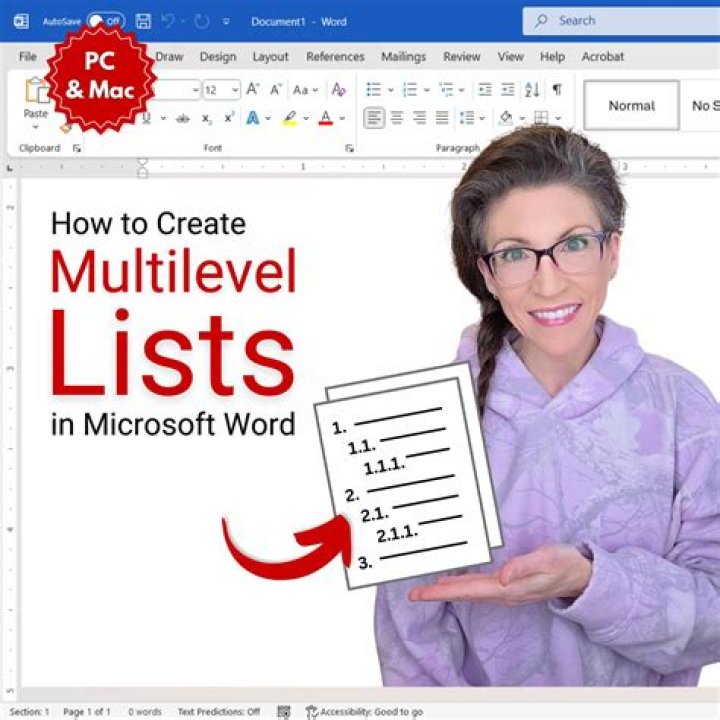Open the Change Case Aa menu
The image size is (720, 720).
click(x=305, y=90)
